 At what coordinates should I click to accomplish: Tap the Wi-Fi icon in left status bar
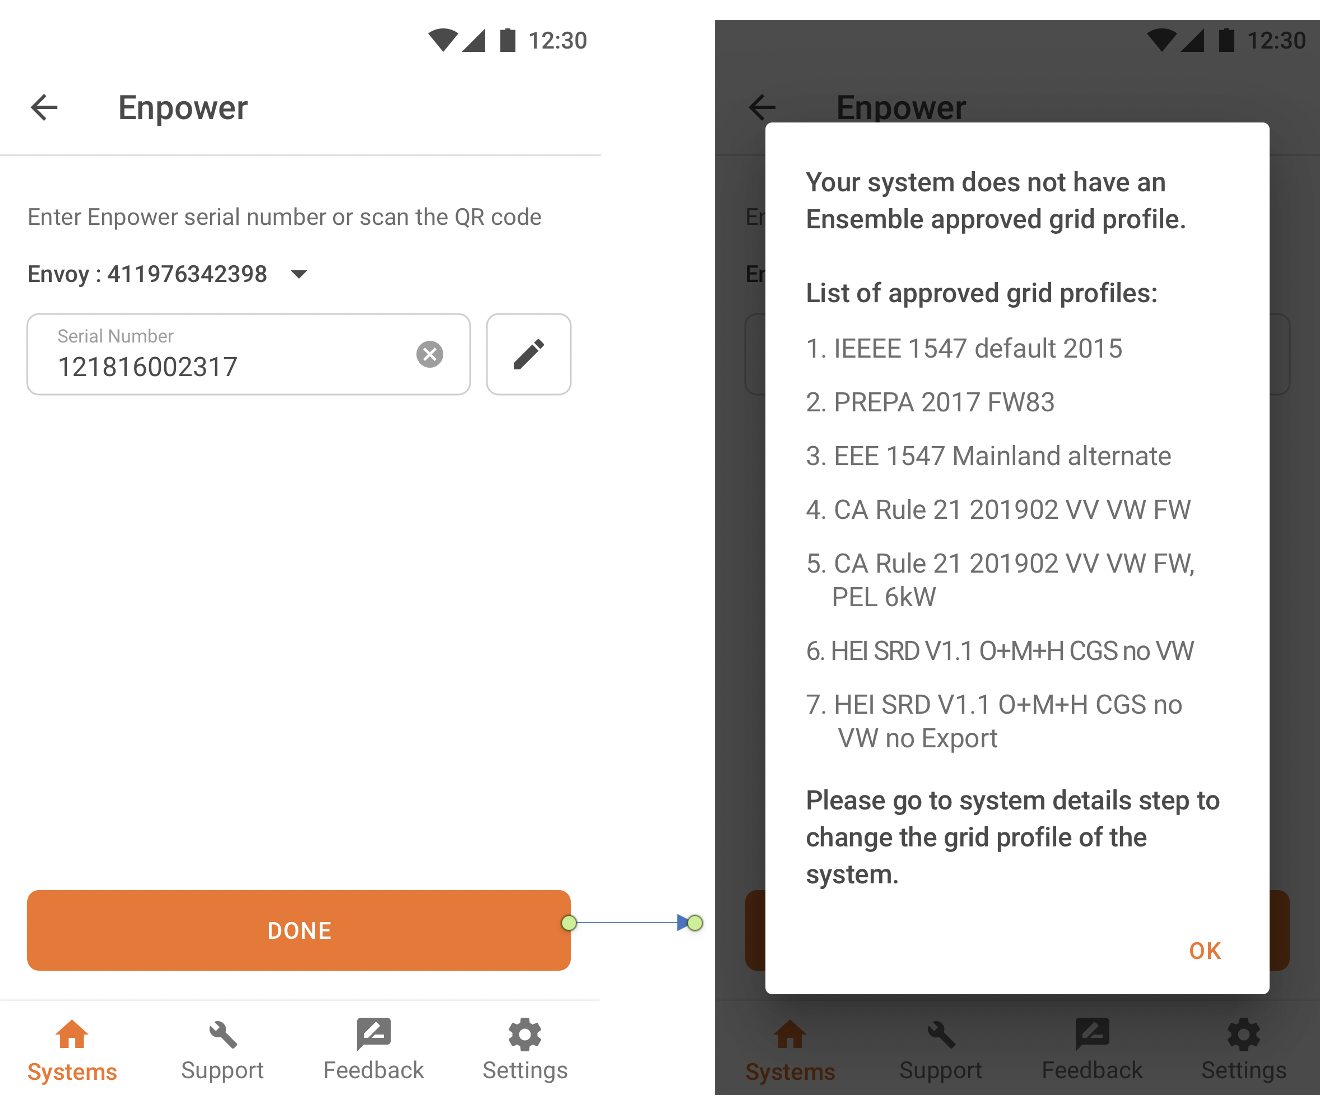click(442, 40)
